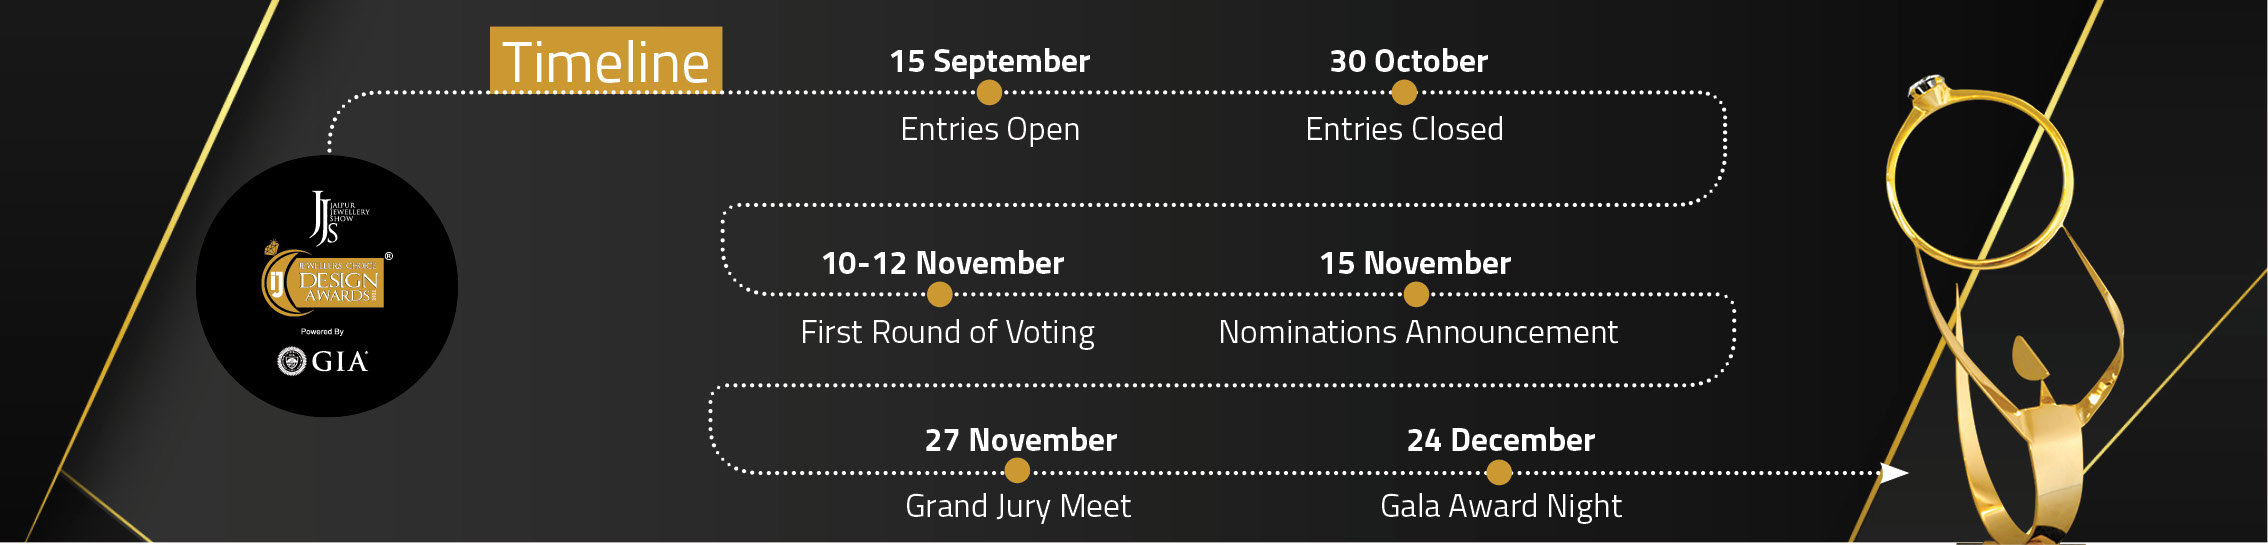Click the JJS Jaipur Jewellery Show logo

click(x=338, y=217)
